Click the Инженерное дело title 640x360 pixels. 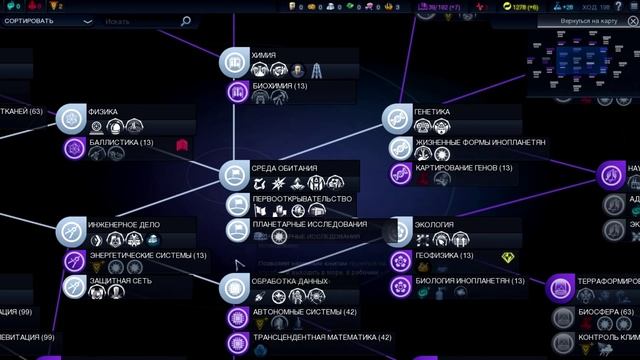point(124,225)
